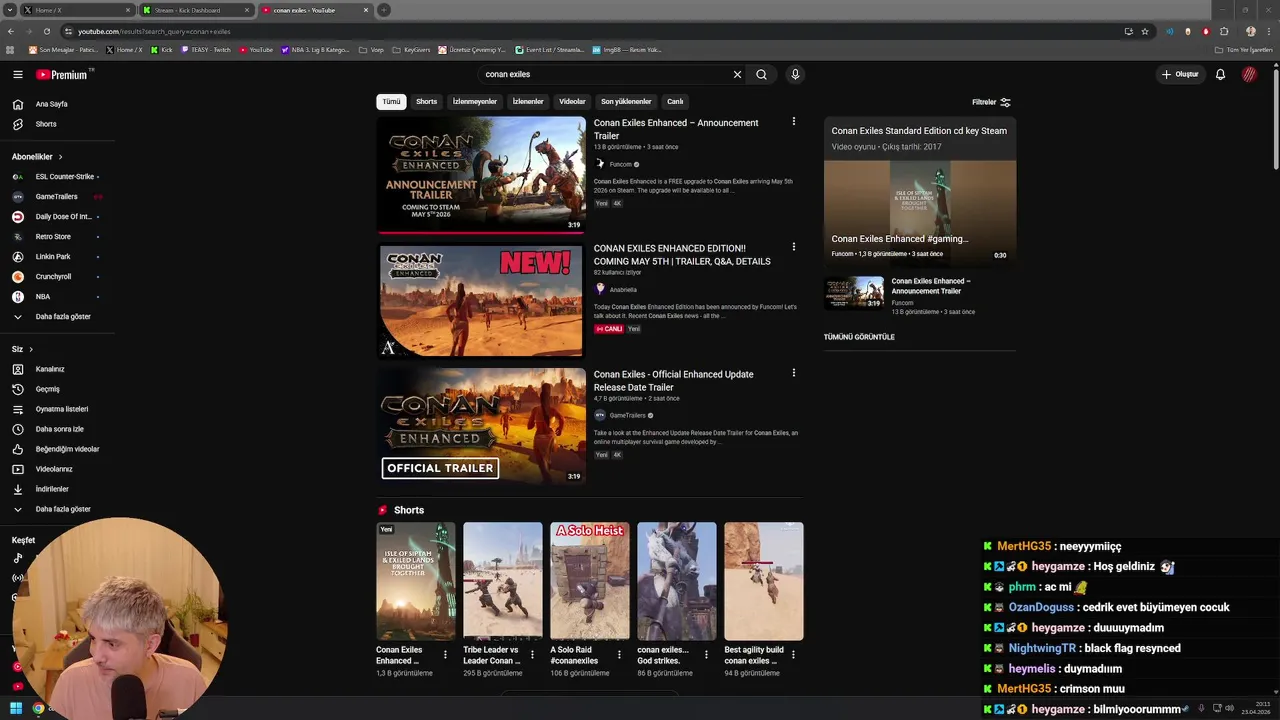Open İndirilenler downloads
The width and height of the screenshot is (1280, 720).
click(x=52, y=489)
